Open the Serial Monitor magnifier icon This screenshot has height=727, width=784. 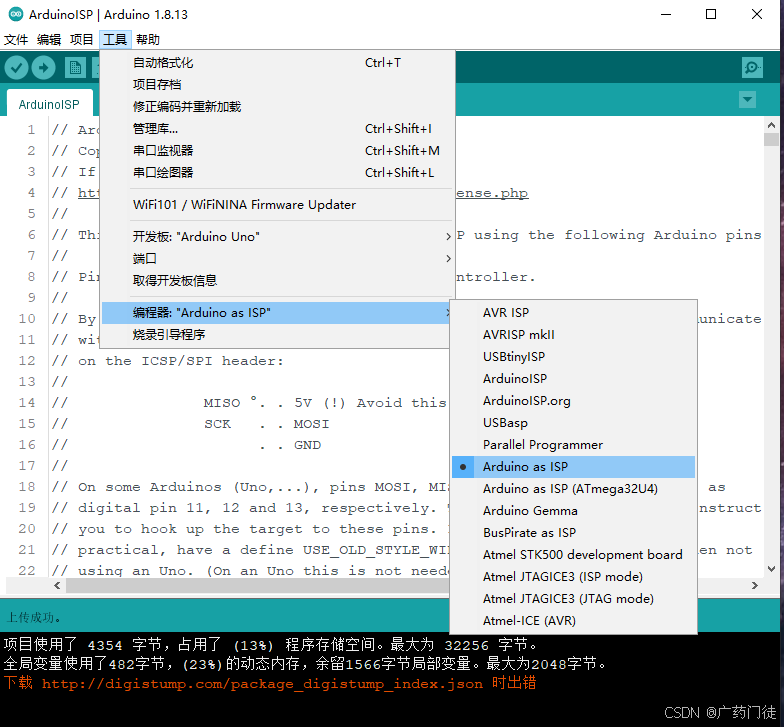(x=752, y=68)
